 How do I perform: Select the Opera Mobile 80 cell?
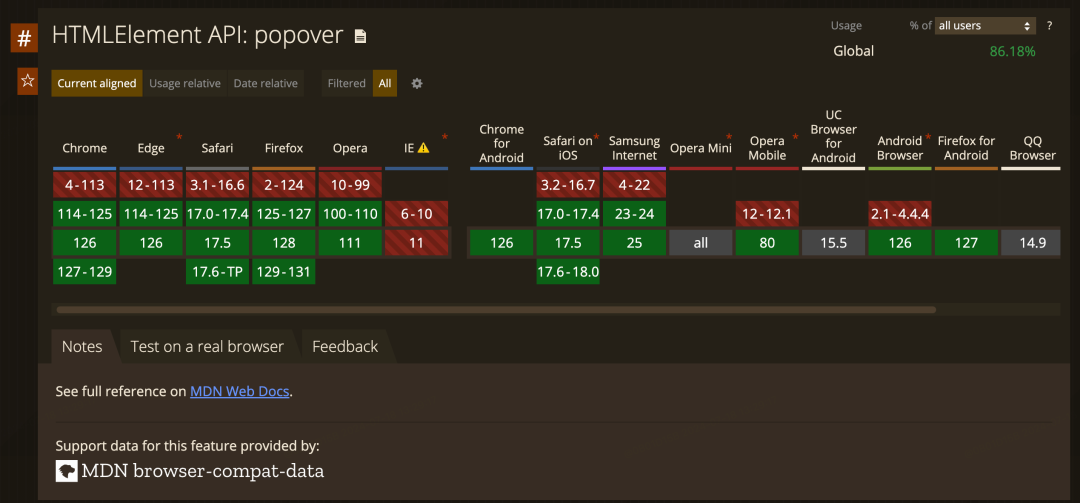coord(767,243)
